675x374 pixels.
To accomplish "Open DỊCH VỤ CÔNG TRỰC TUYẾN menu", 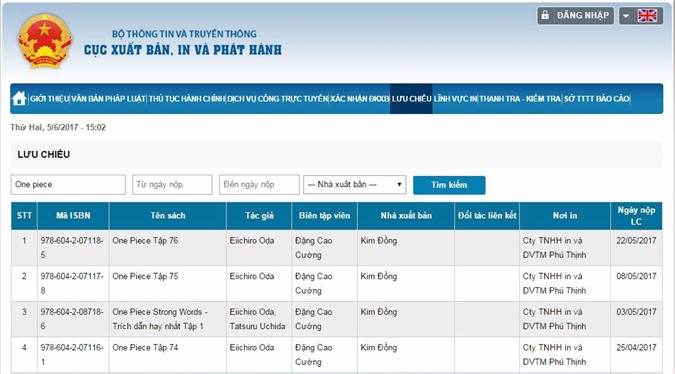I will (x=278, y=99).
